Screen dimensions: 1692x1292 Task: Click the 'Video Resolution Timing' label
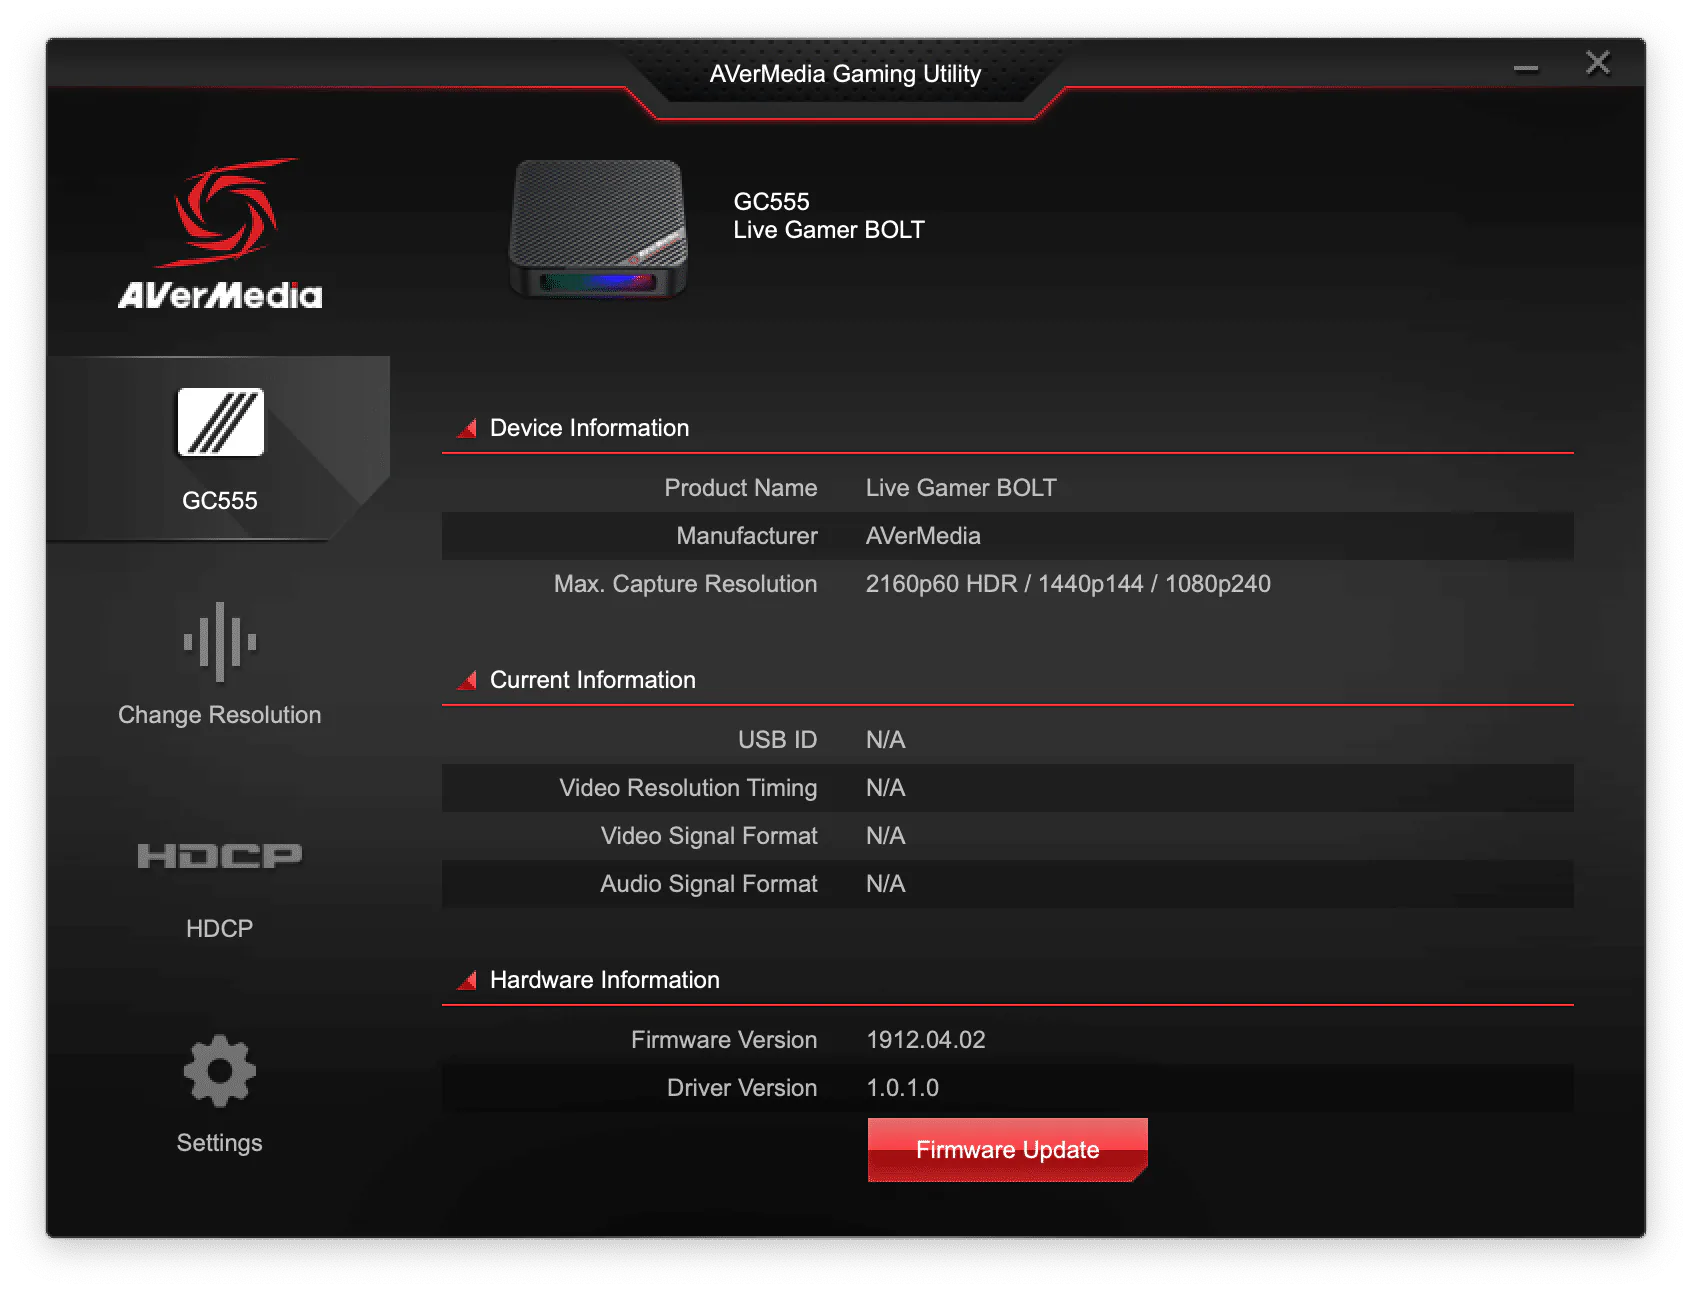[688, 788]
